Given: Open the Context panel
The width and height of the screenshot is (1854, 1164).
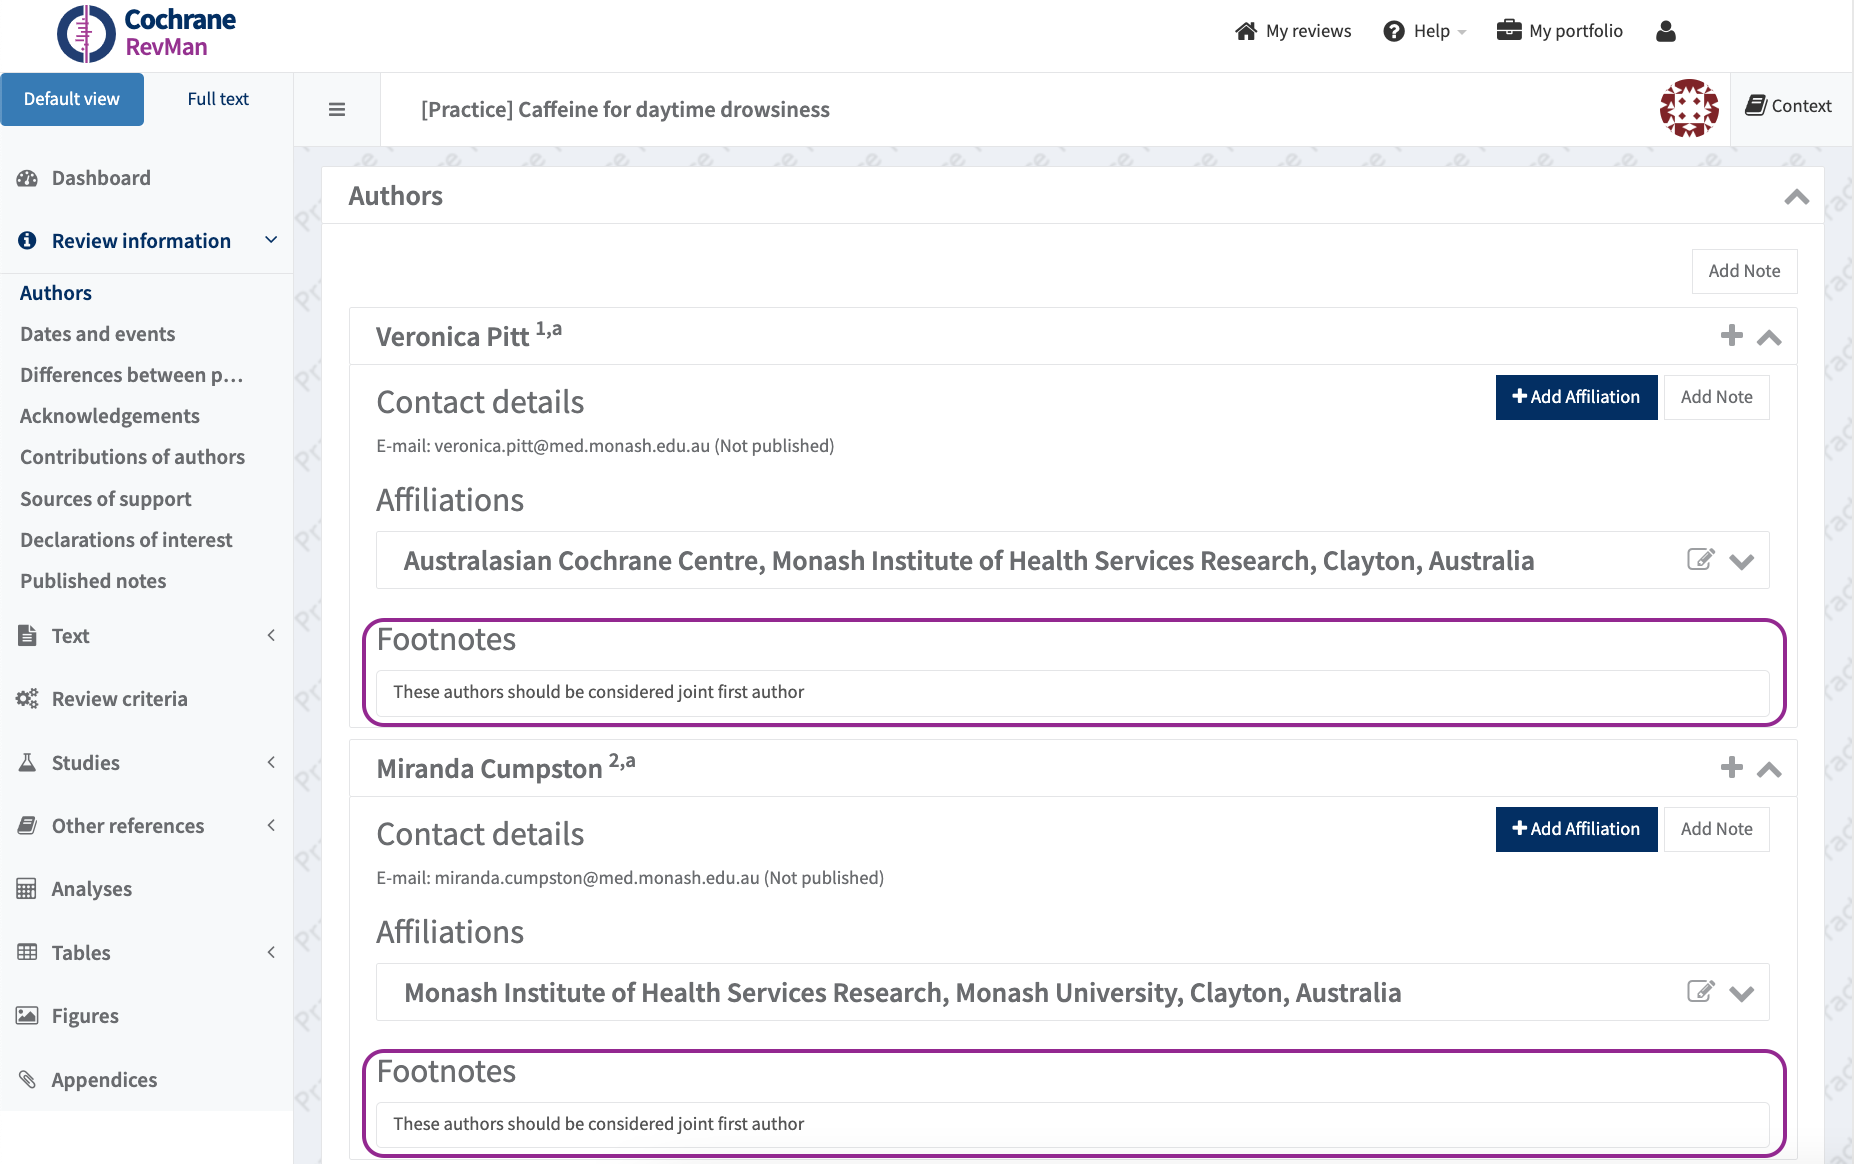Looking at the screenshot, I should point(1789,106).
